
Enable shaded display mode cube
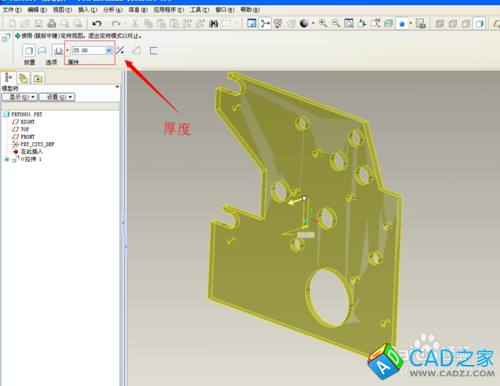tap(479, 23)
